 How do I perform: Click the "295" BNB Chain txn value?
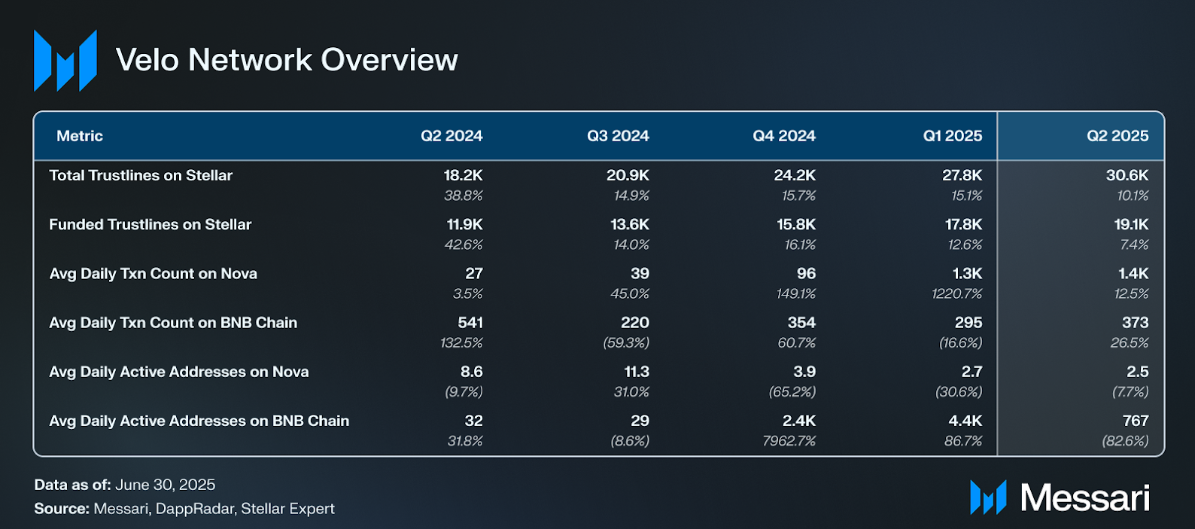[969, 323]
